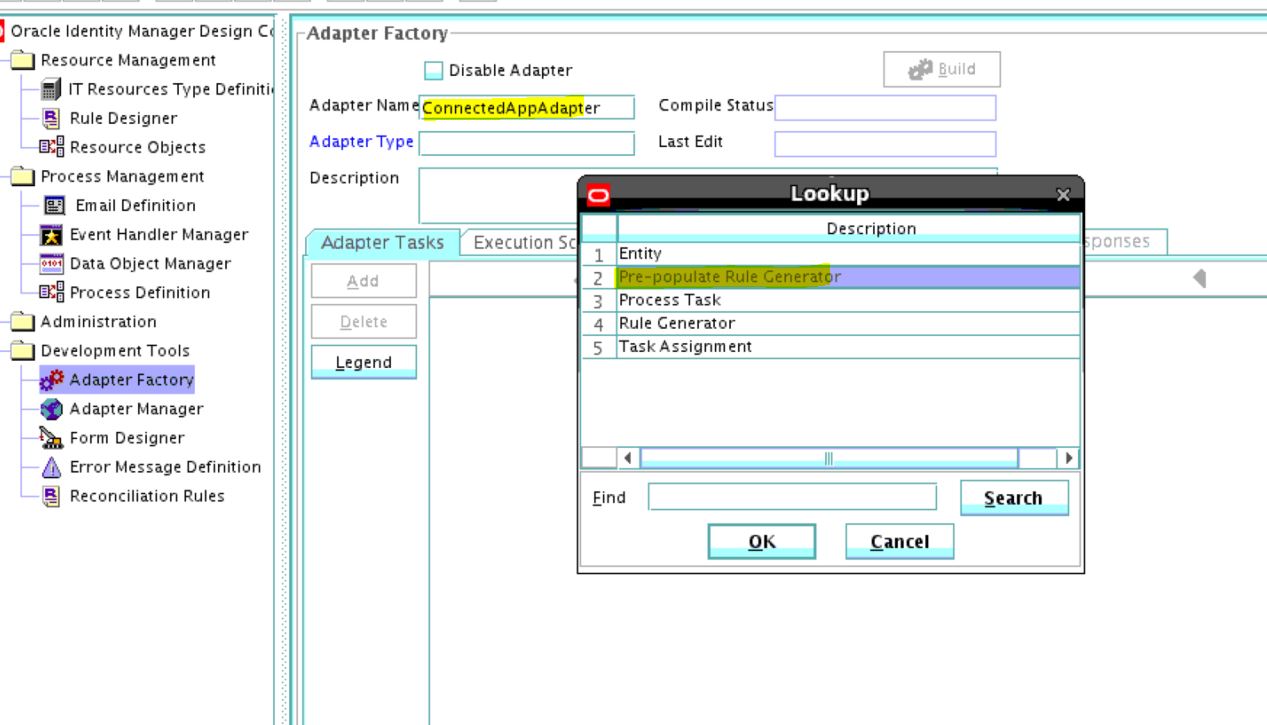
Task: Select Email Definition tree node
Action: click(135, 205)
